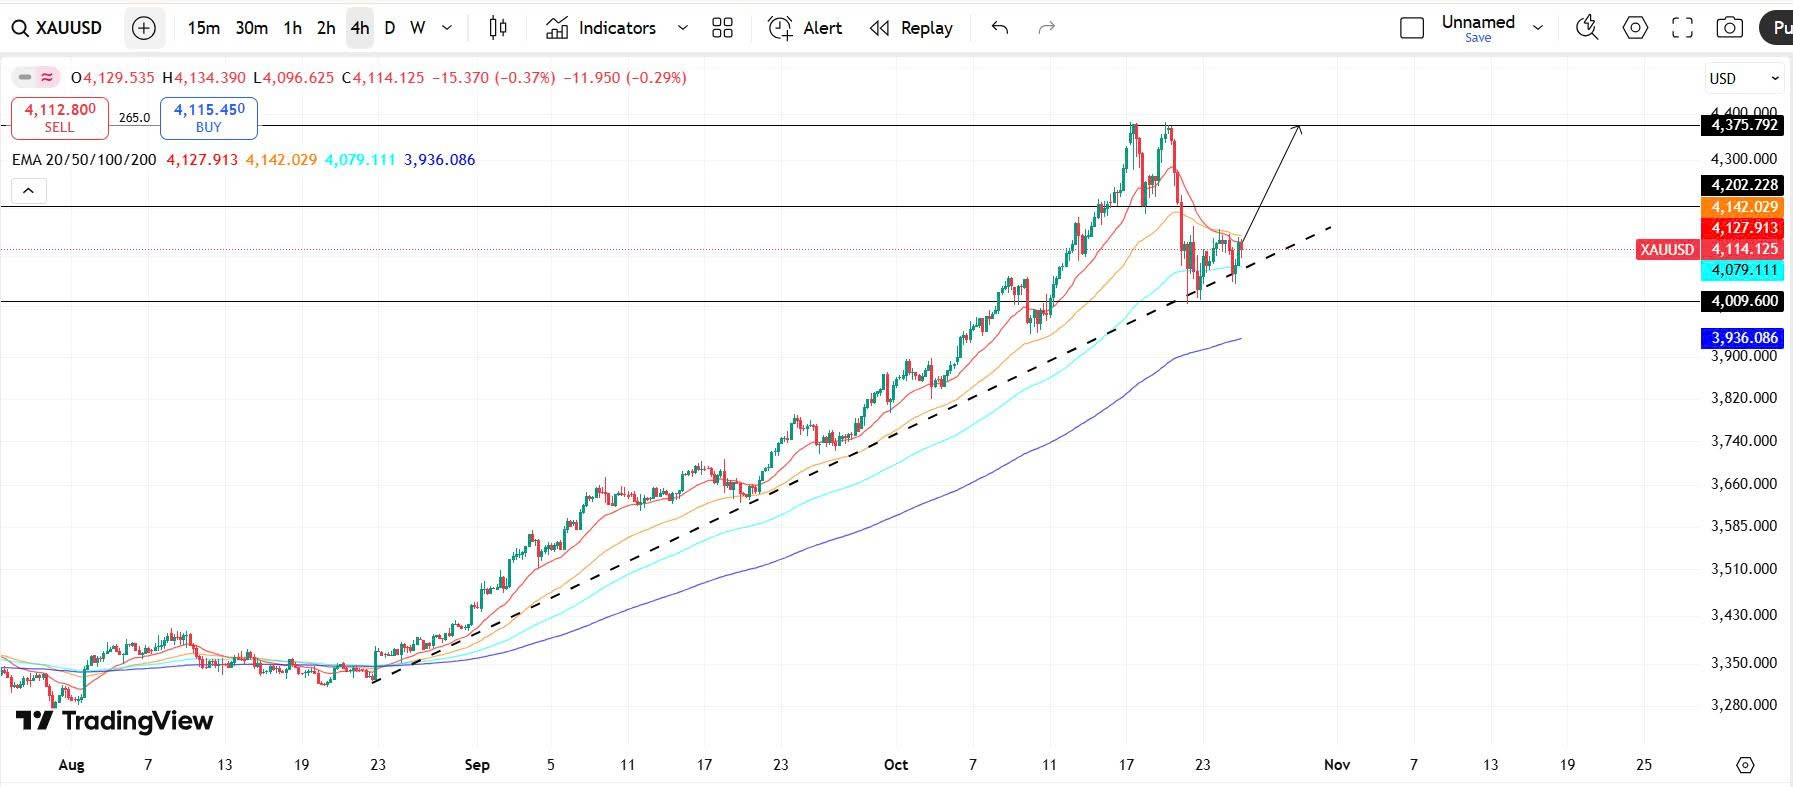Open the indicator templates grid icon
Viewport: 1793px width, 787px height.
pos(722,28)
